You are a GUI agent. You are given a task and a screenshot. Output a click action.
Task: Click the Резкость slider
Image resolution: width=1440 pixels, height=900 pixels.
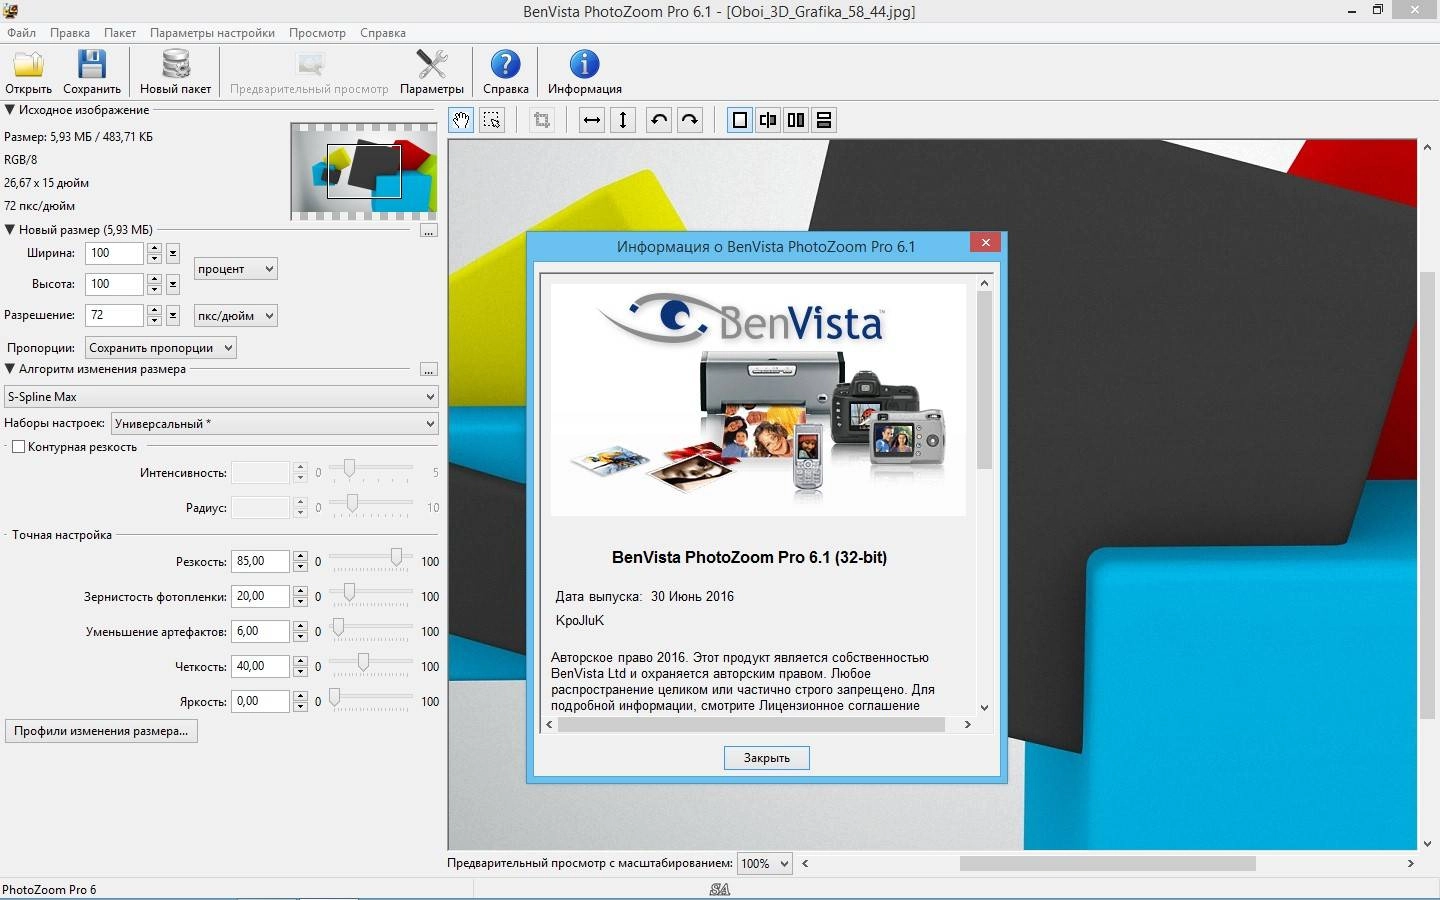[371, 560]
